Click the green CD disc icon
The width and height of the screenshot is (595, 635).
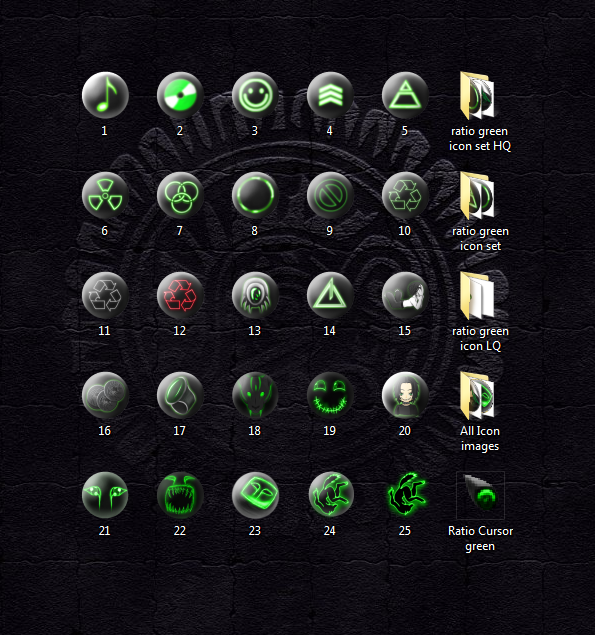[x=180, y=96]
